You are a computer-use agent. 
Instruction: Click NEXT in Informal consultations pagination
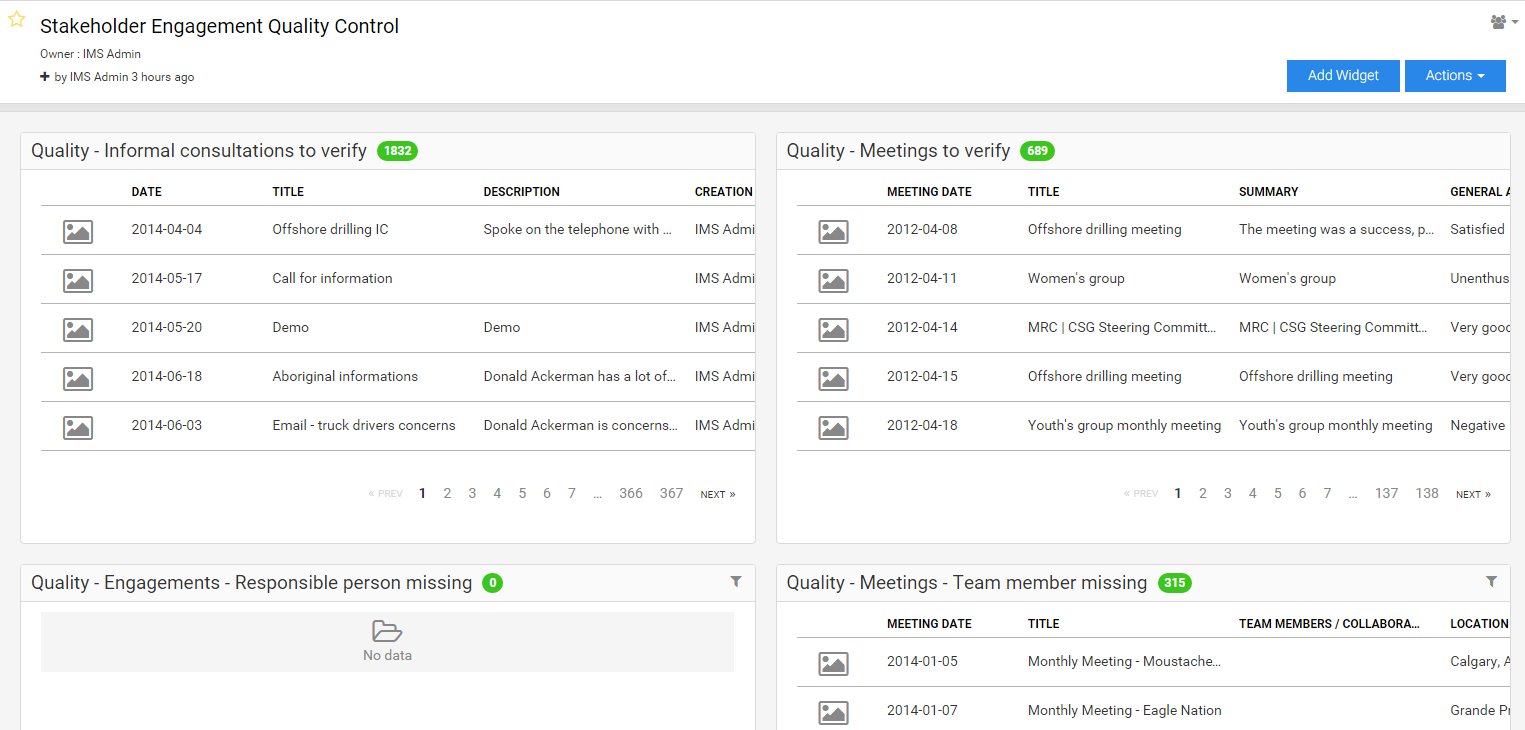tap(717, 495)
